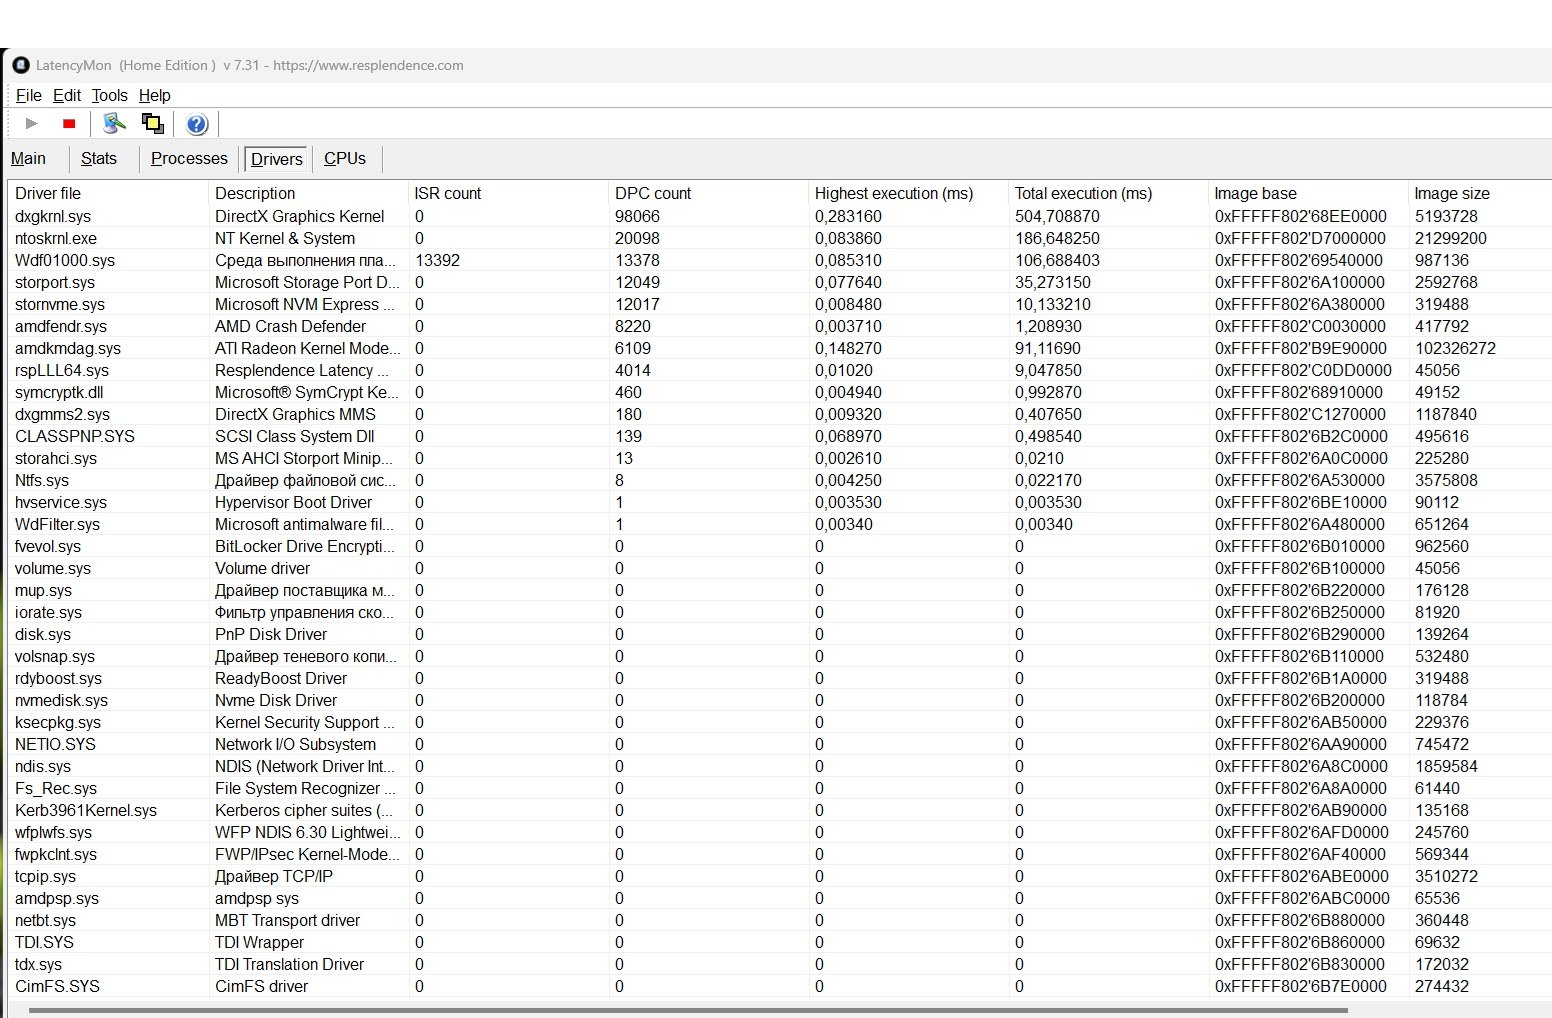Start monitoring with the green play icon
The height and width of the screenshot is (1018, 1552).
coord(32,124)
